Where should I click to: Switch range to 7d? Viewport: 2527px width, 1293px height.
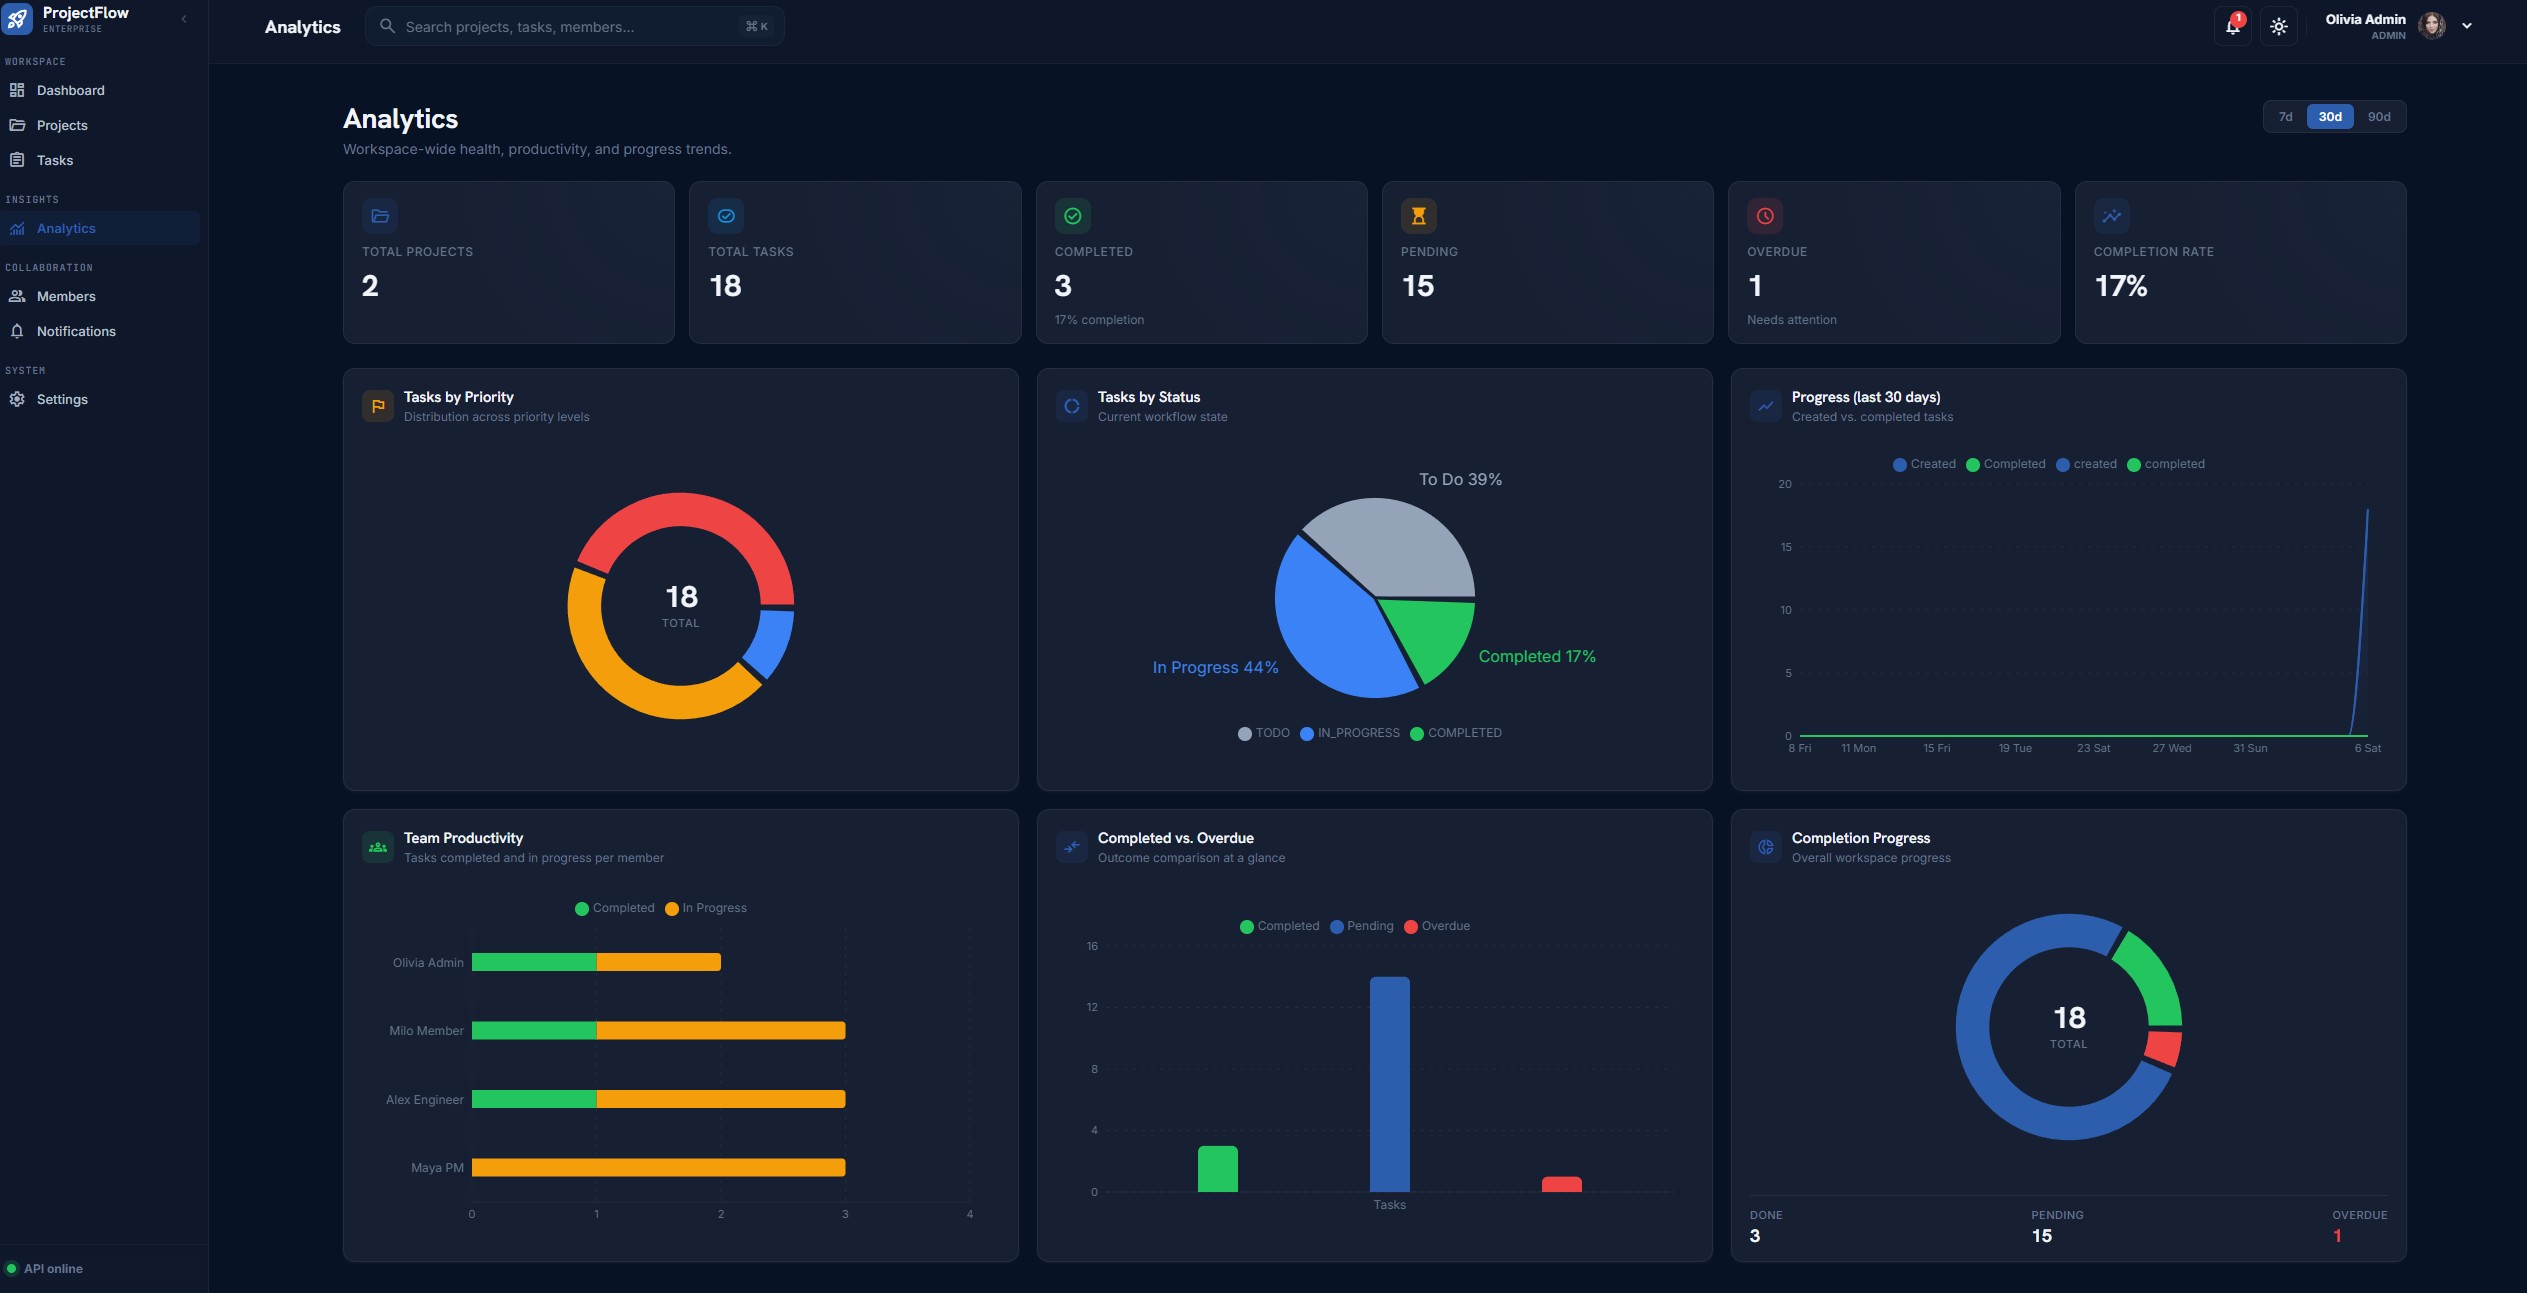point(2285,117)
